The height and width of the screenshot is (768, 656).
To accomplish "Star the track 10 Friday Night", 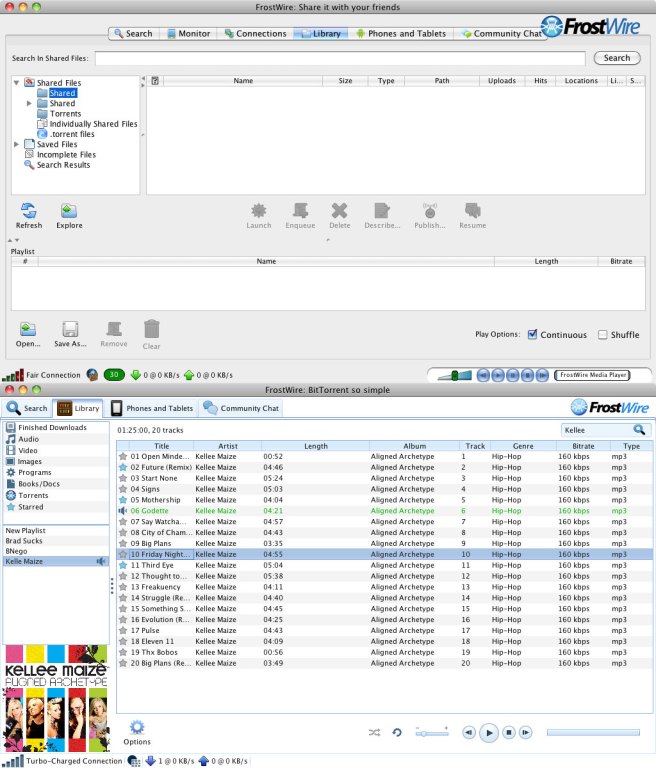I will click(x=123, y=553).
